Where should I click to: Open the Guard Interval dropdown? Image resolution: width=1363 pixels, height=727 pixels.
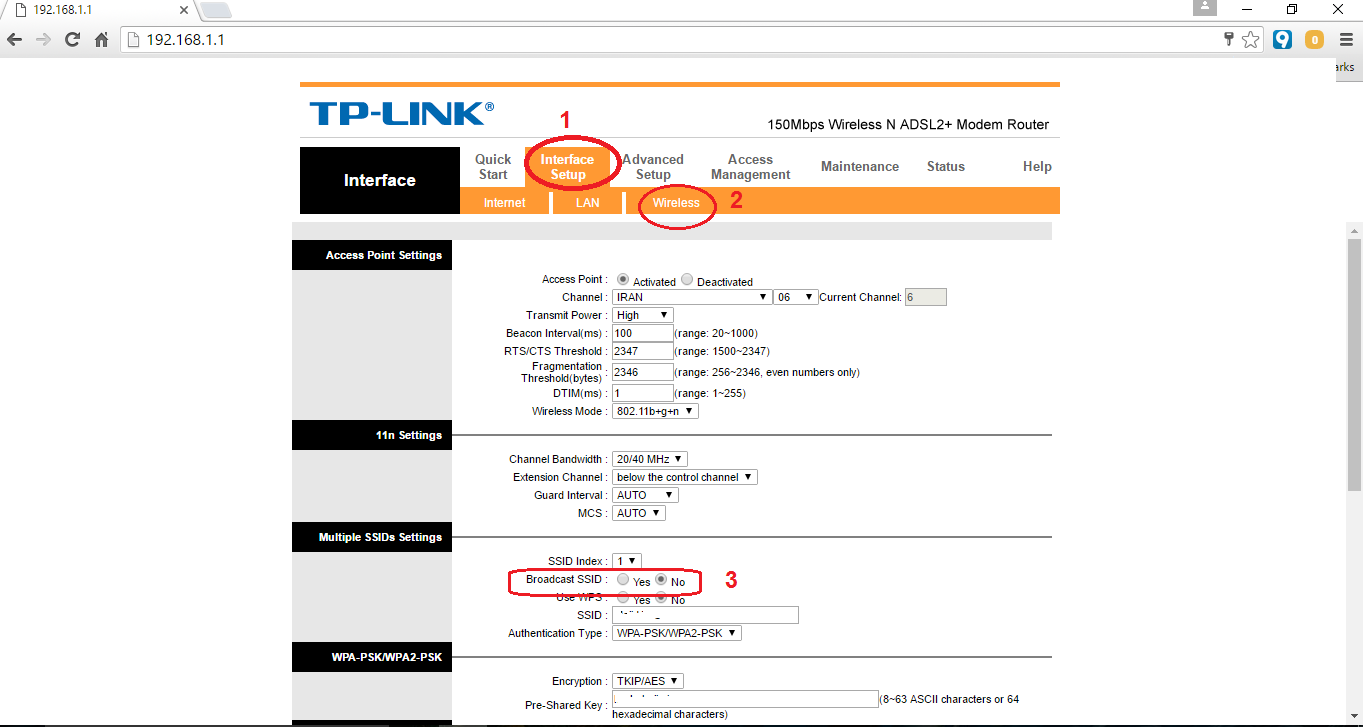click(x=645, y=495)
